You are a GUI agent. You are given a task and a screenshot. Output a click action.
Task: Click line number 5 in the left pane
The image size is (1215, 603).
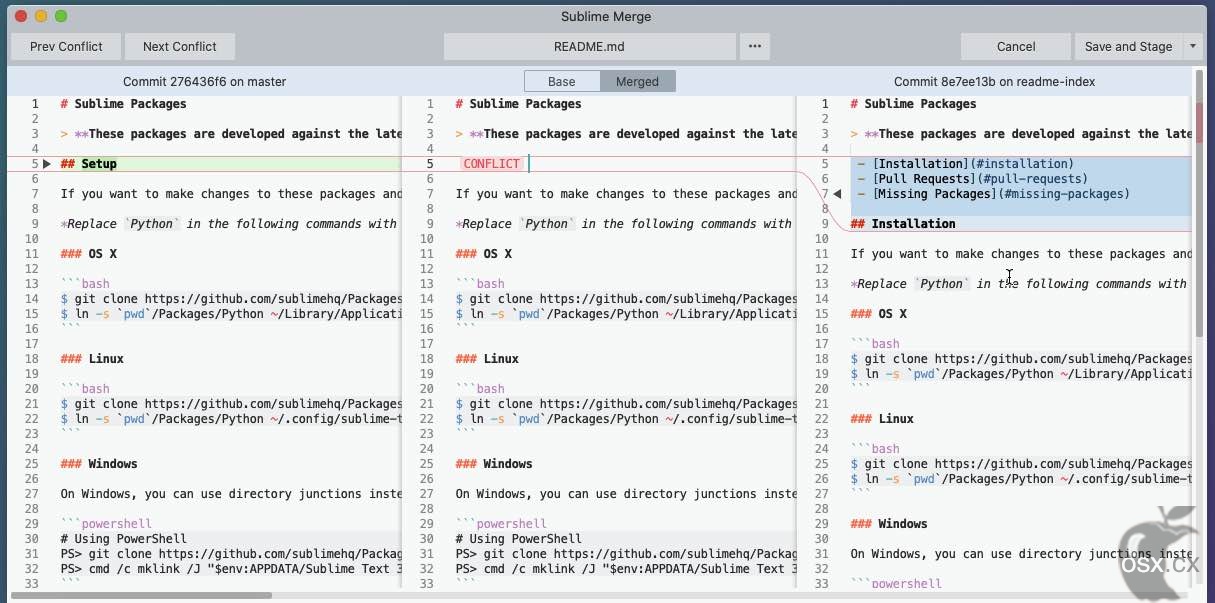click(34, 163)
